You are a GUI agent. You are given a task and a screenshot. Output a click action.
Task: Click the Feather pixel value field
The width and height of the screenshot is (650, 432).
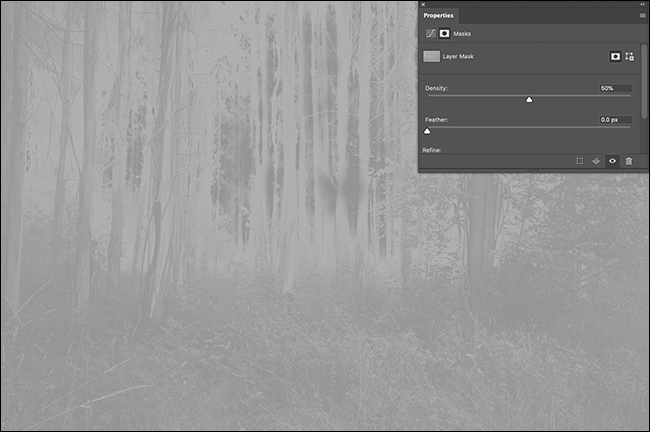click(615, 120)
